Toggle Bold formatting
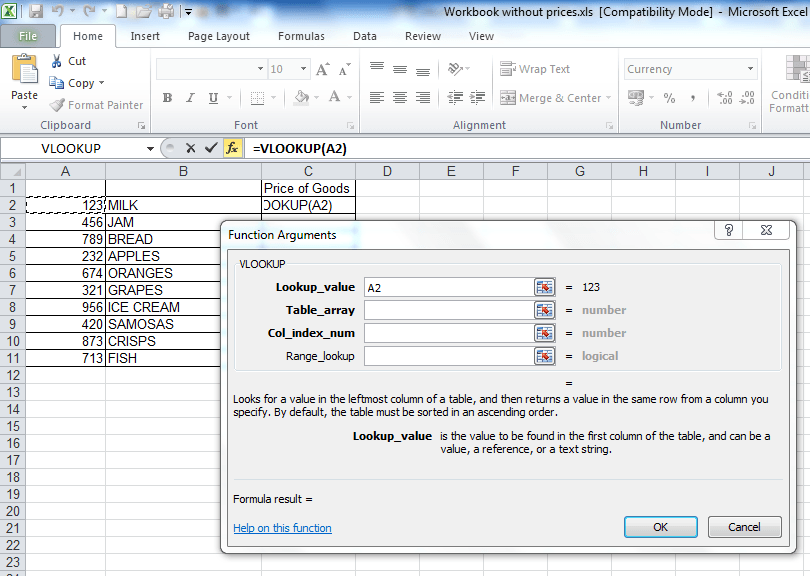This screenshot has height=576, width=810. [167, 98]
